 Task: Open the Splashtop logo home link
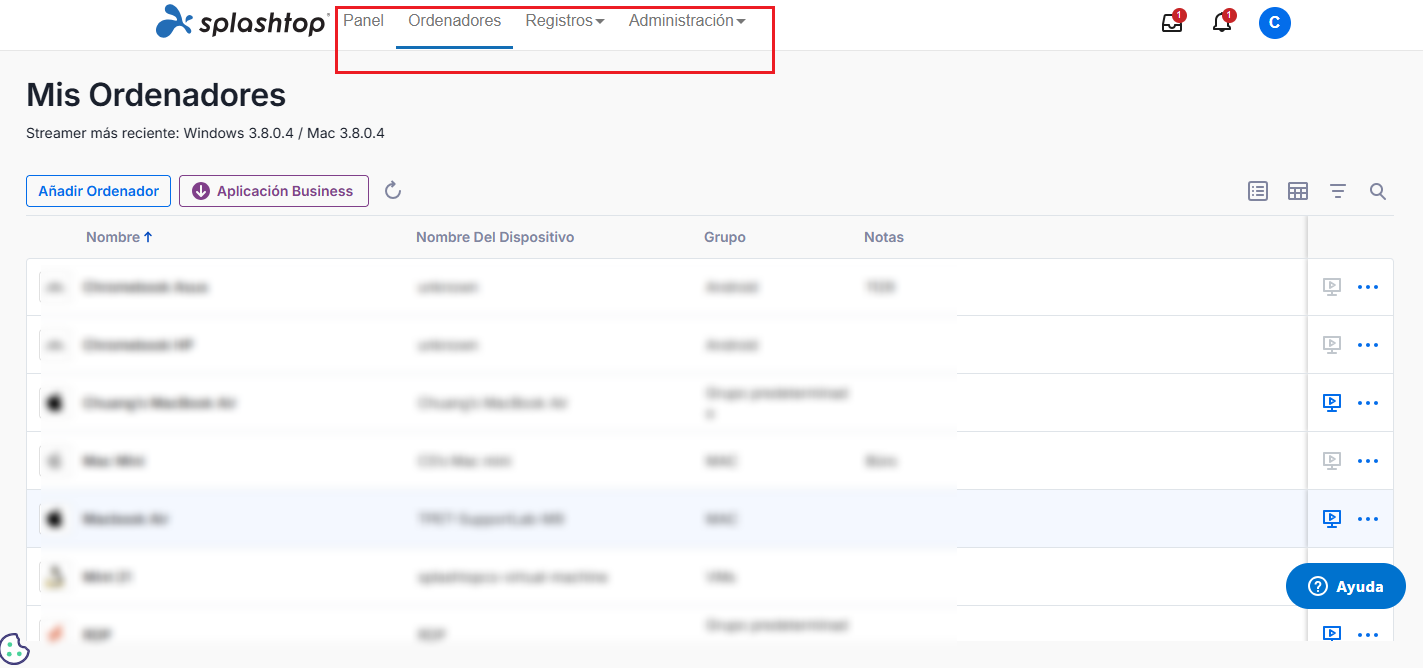coord(243,21)
